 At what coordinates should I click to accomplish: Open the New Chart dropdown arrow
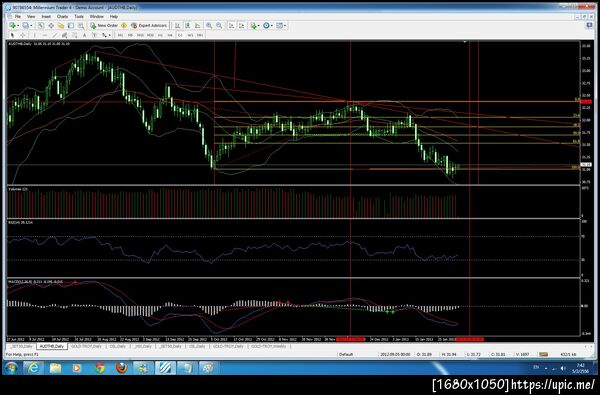click(x=18, y=26)
